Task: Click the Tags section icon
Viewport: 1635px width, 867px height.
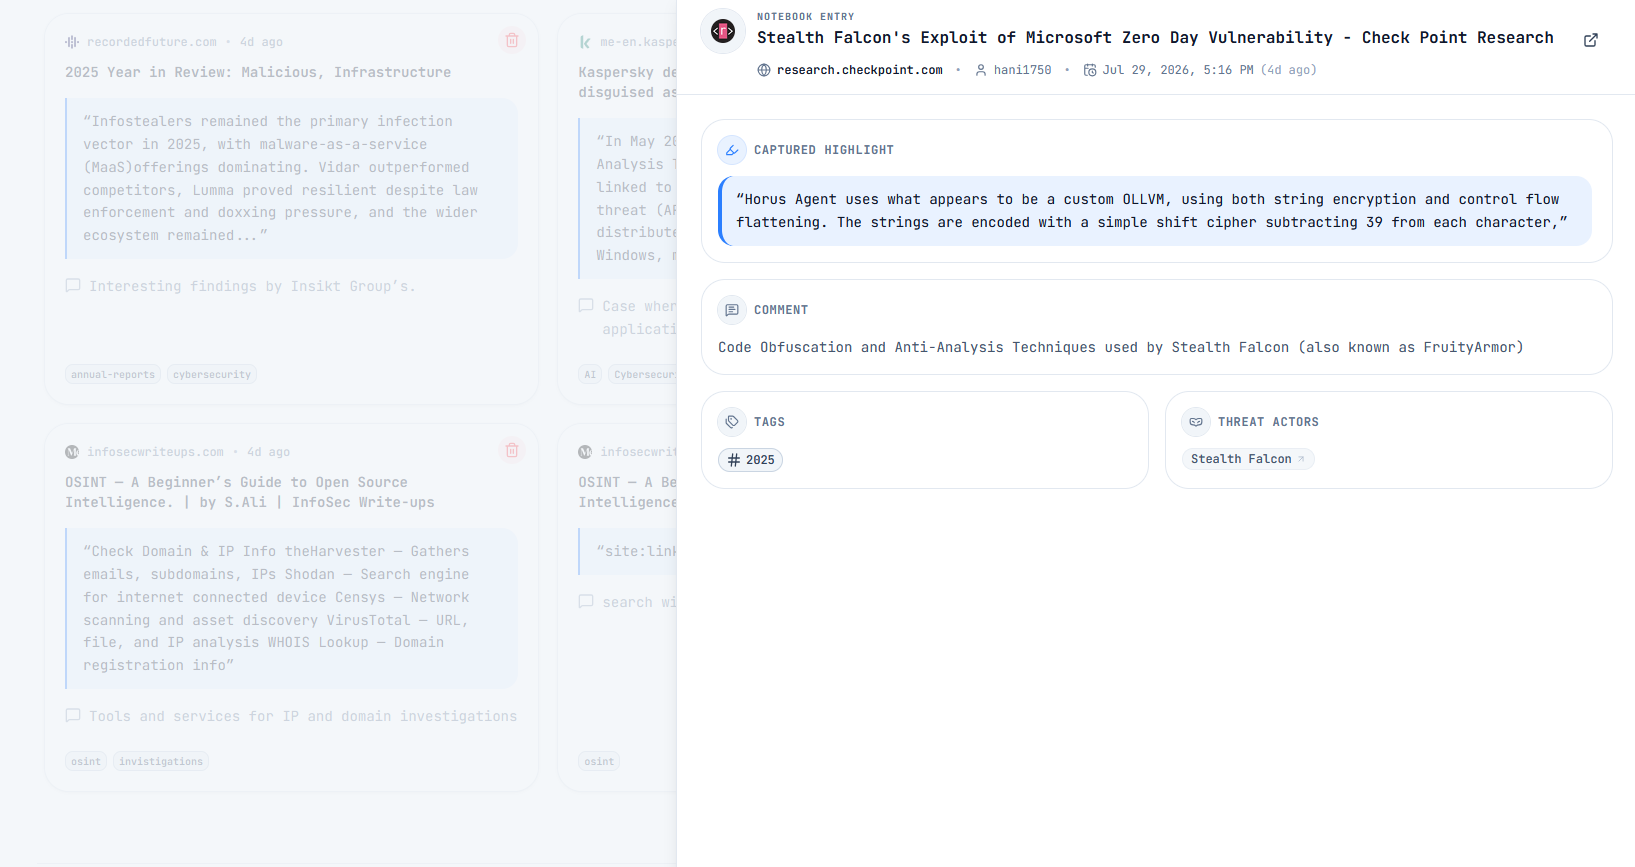Action: [x=732, y=422]
